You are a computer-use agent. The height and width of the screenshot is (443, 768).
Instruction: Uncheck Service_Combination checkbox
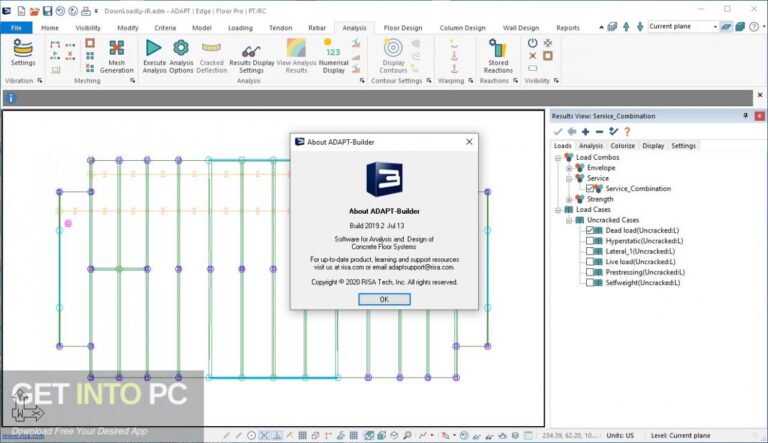click(590, 188)
